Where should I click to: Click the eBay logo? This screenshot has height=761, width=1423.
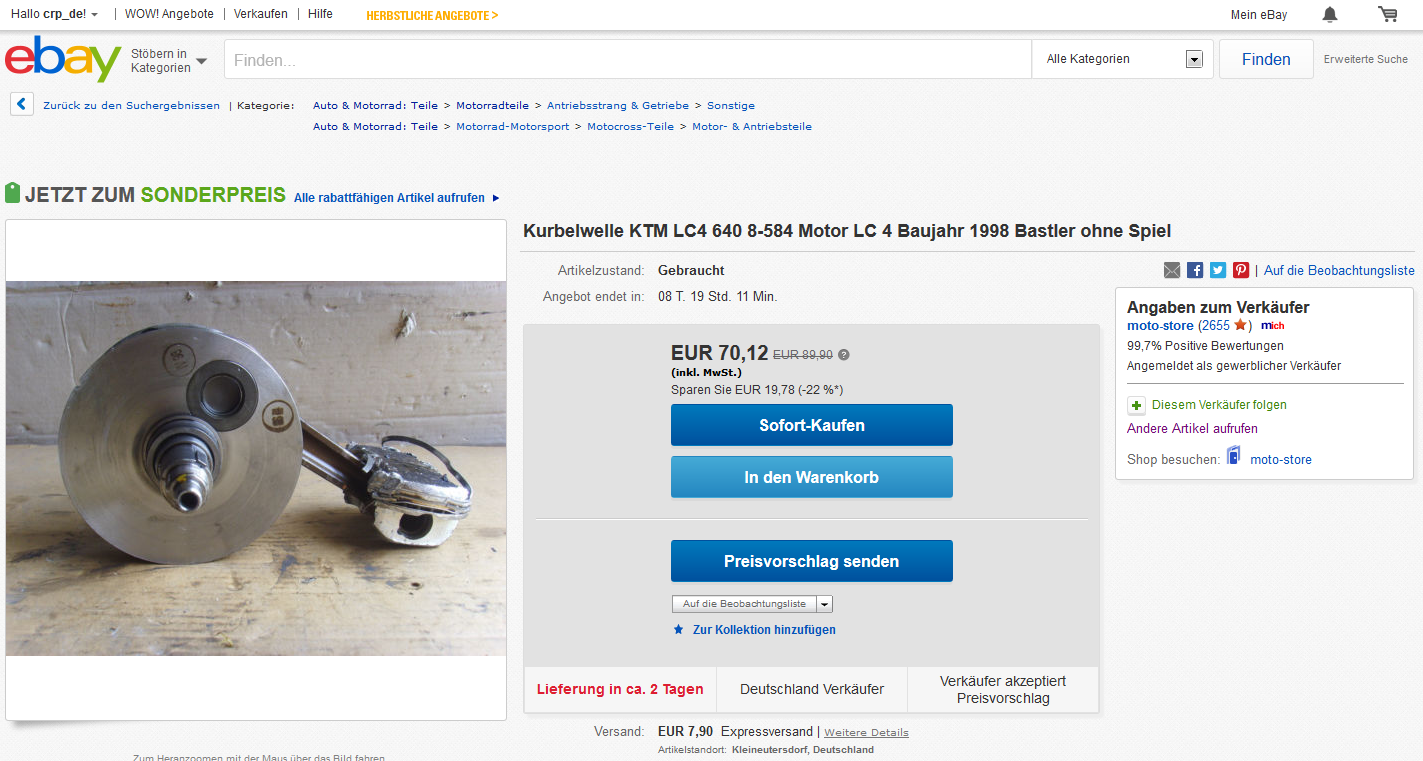coord(62,60)
